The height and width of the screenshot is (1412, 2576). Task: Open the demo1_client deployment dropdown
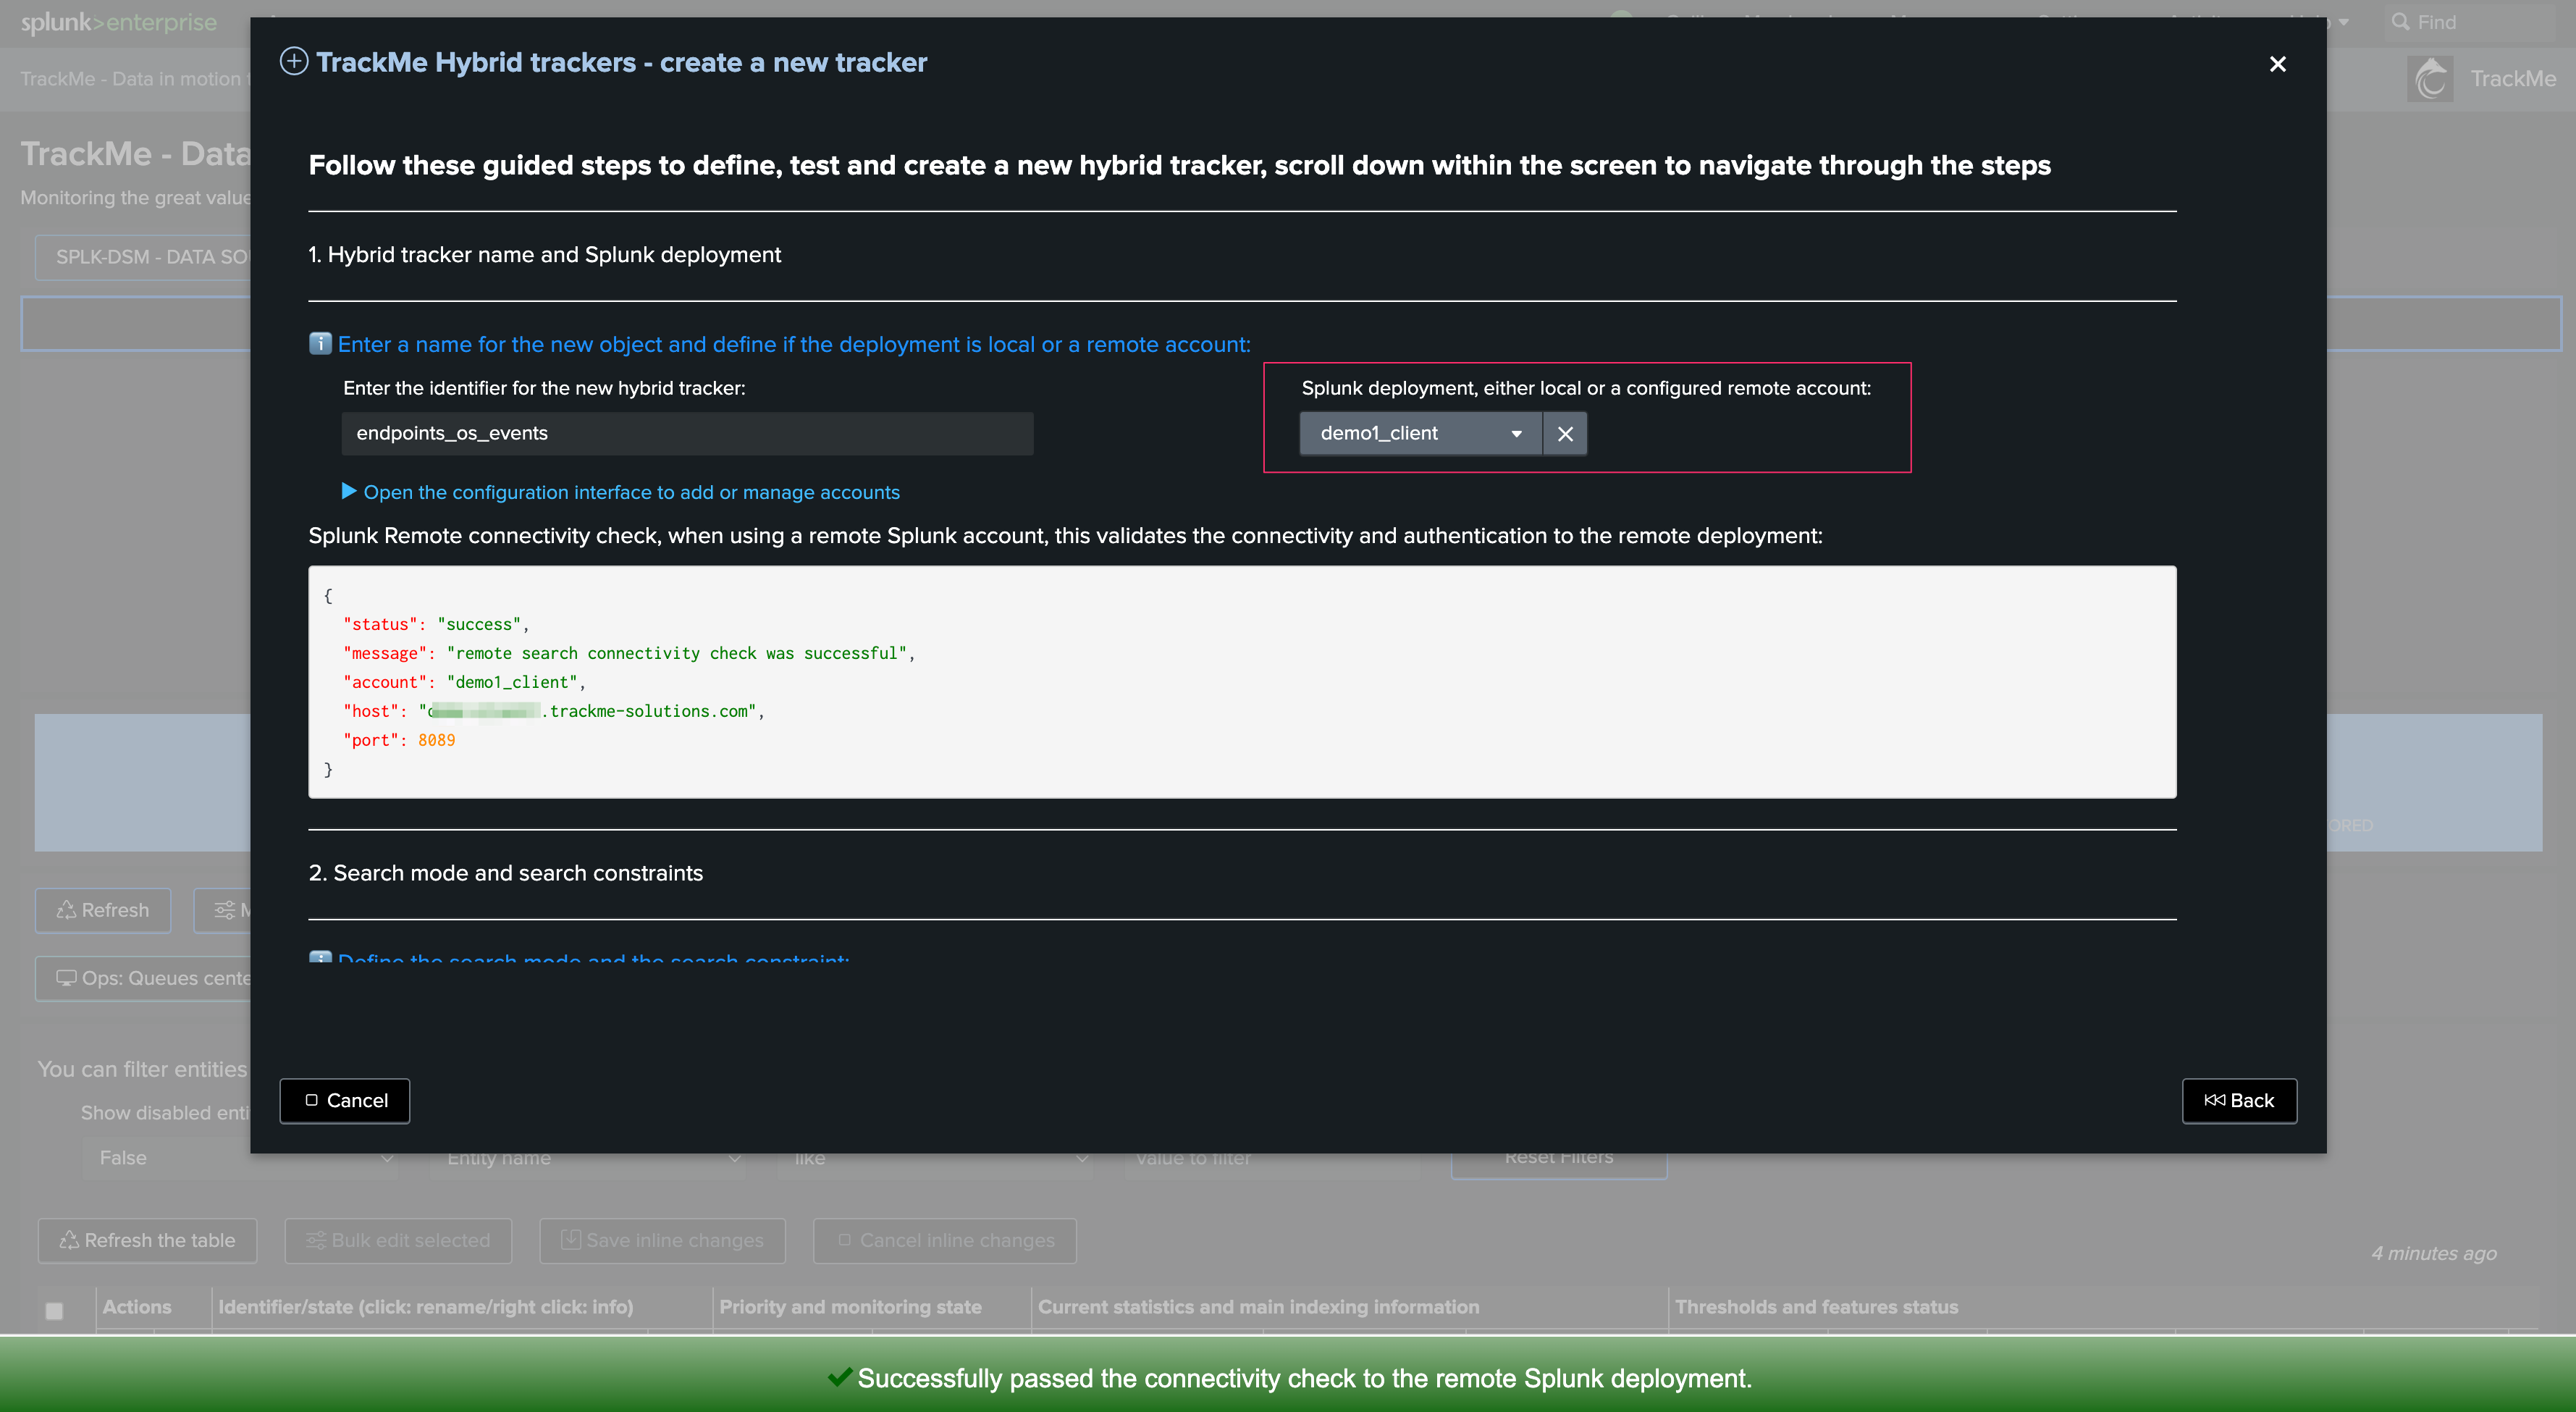click(x=1420, y=433)
